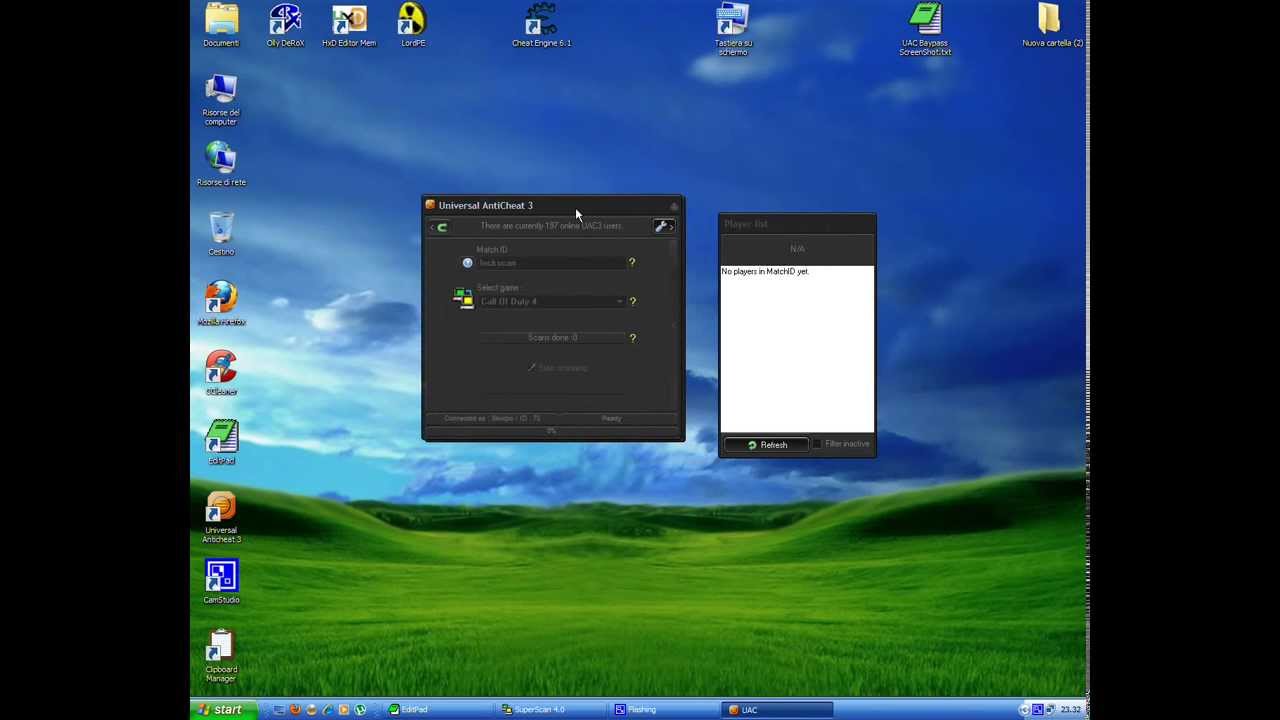1280x720 pixels.
Task: Click the online UAC3 users status text
Action: [551, 226]
